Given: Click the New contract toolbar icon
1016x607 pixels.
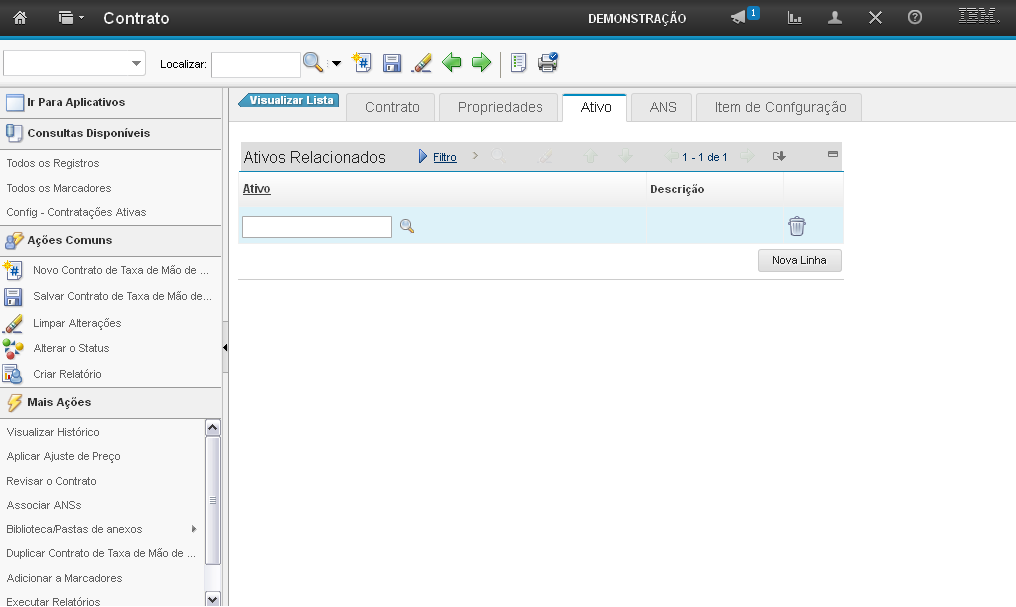Looking at the screenshot, I should coord(362,63).
